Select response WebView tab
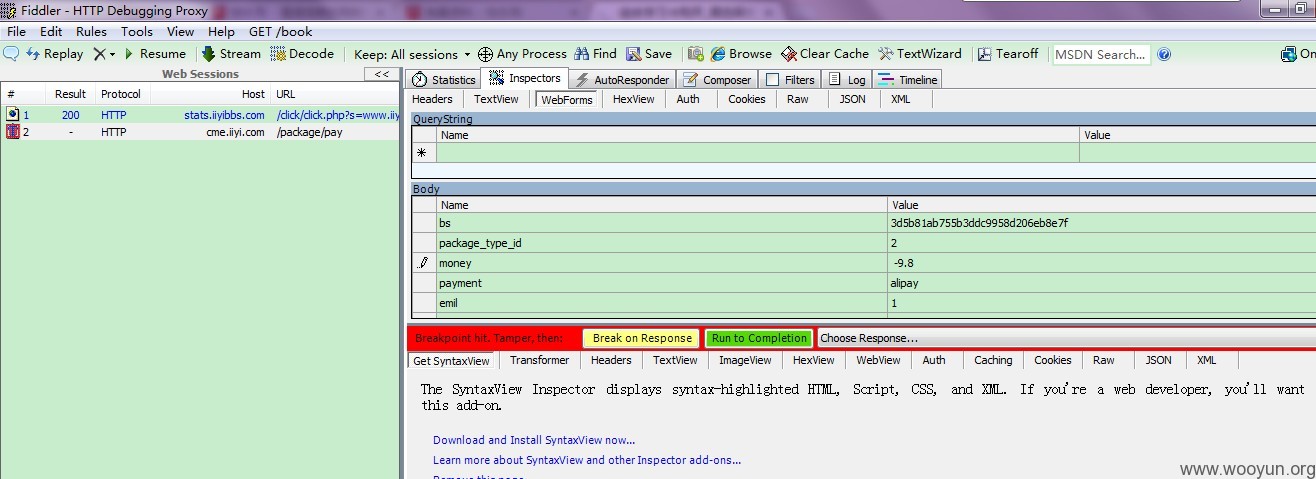The width and height of the screenshot is (1316, 479). [878, 360]
